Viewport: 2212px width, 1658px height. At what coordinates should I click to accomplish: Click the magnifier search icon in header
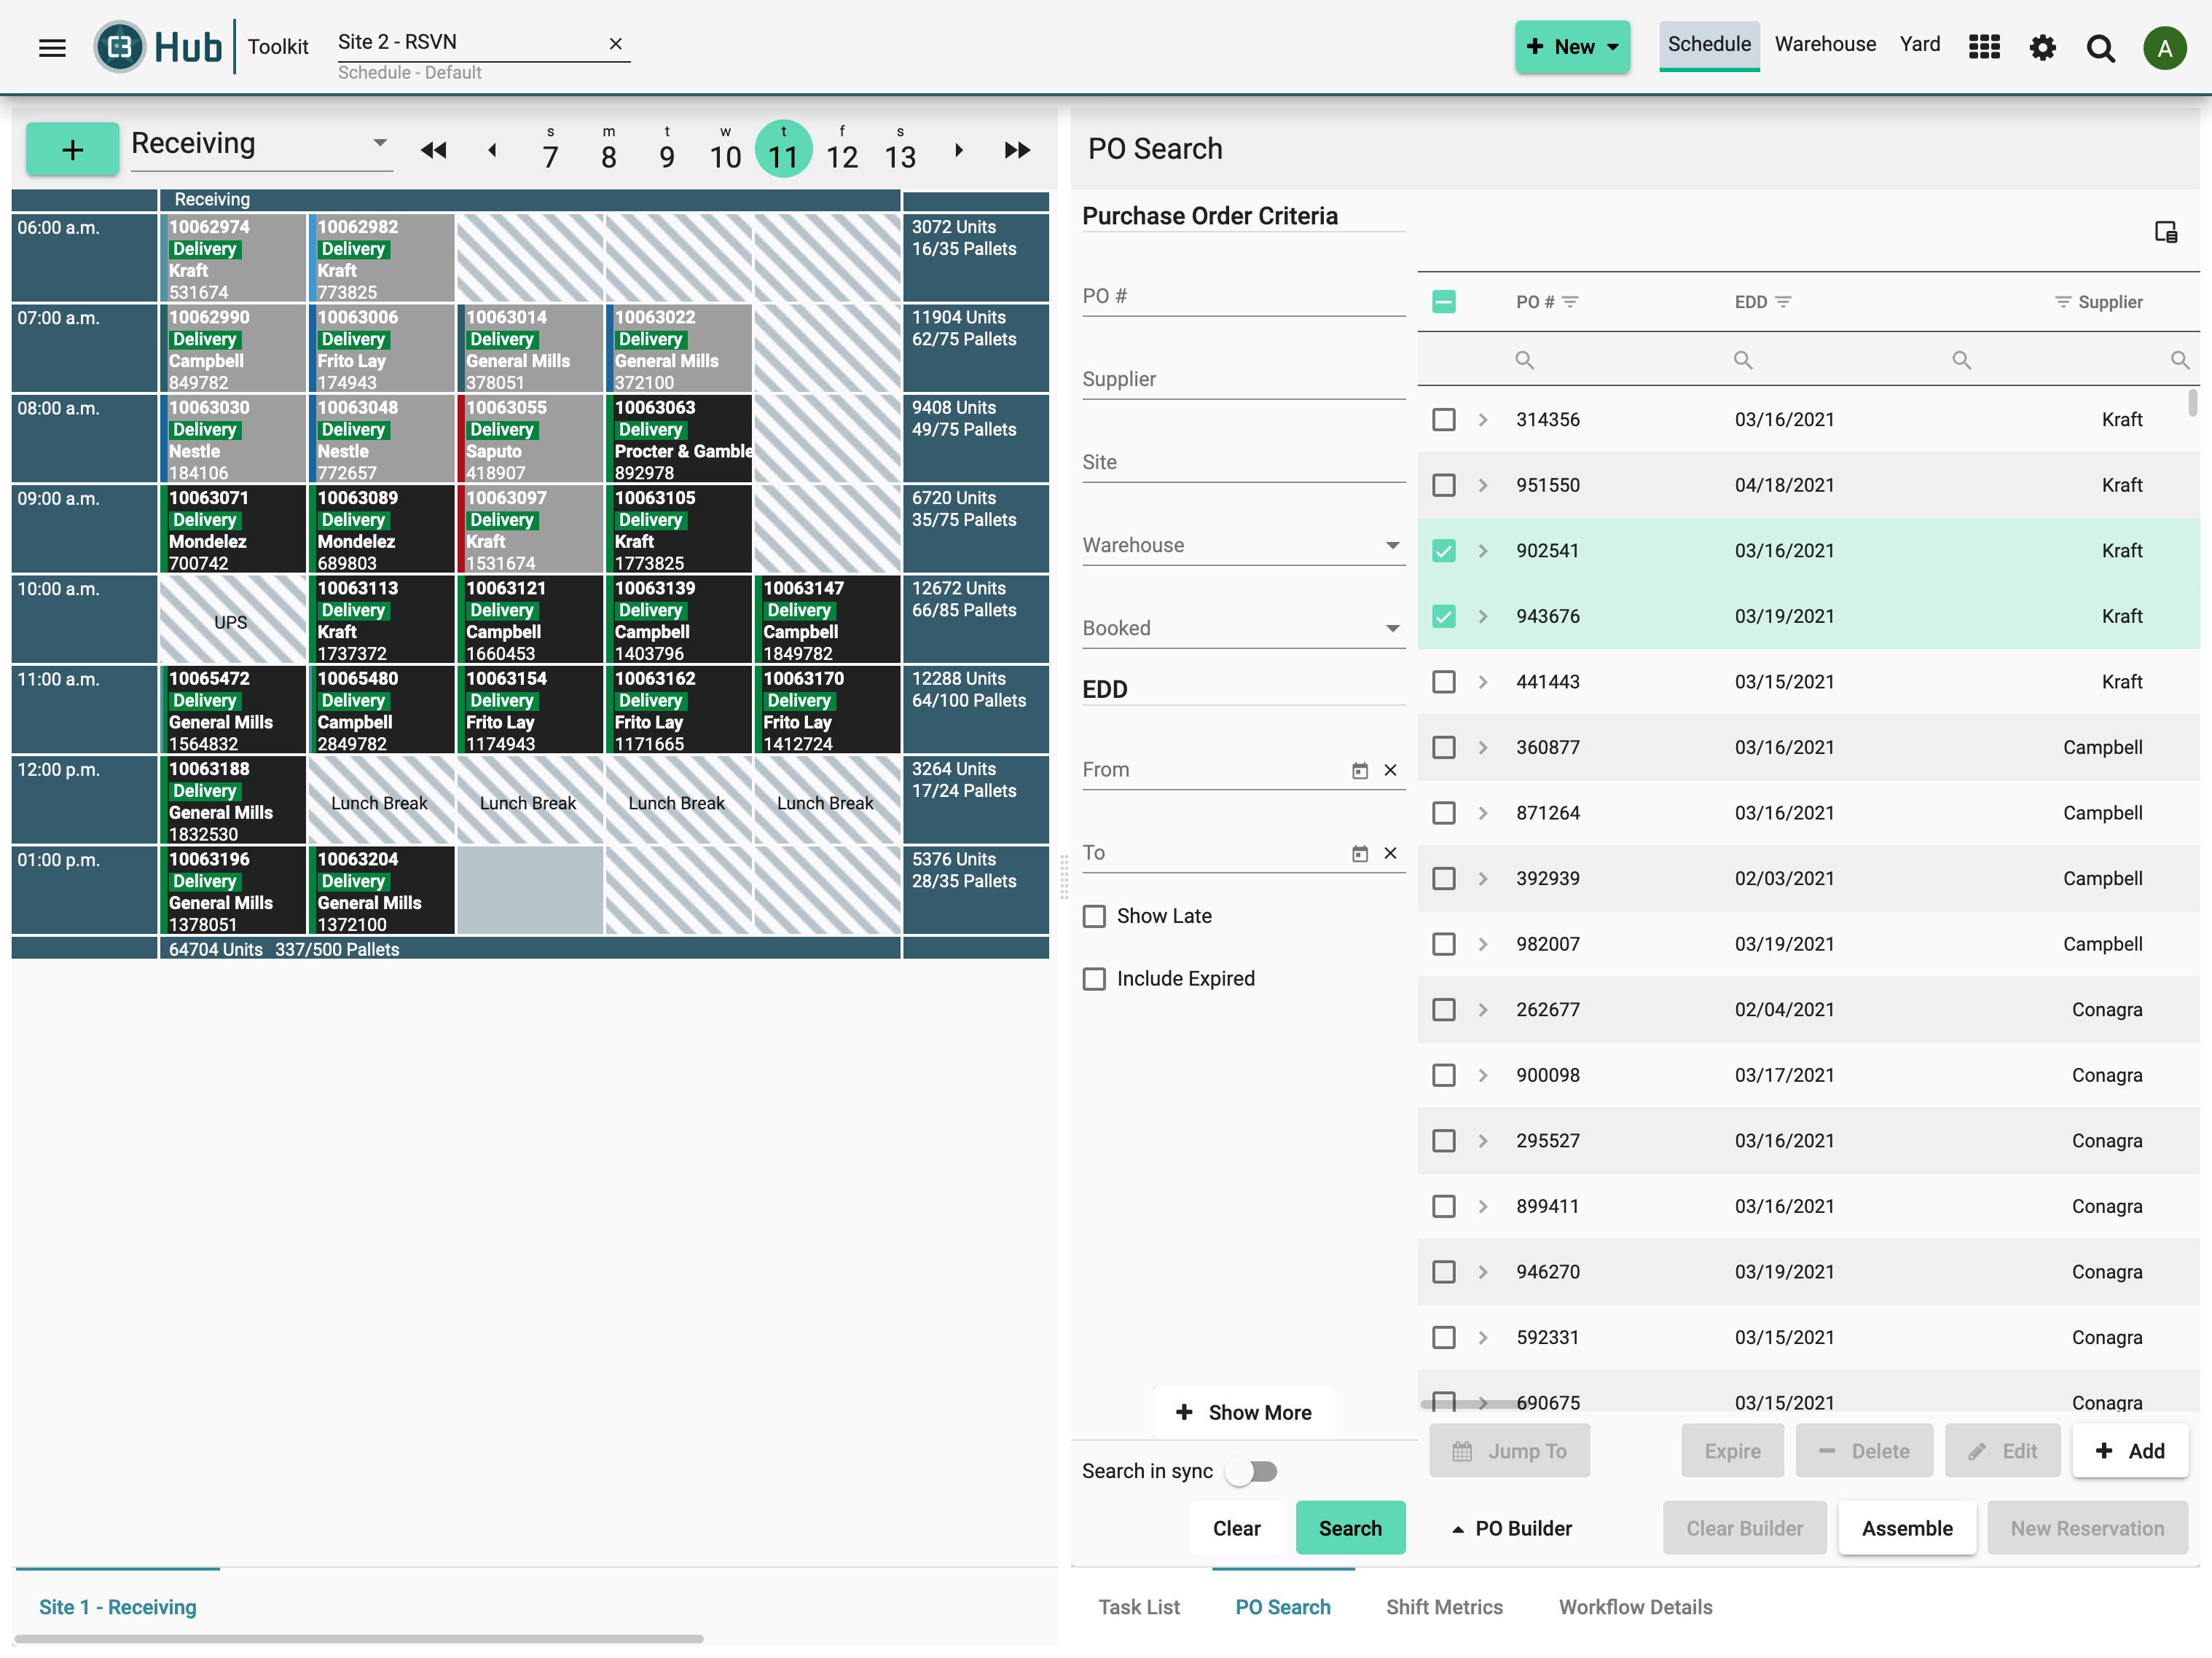(2100, 48)
